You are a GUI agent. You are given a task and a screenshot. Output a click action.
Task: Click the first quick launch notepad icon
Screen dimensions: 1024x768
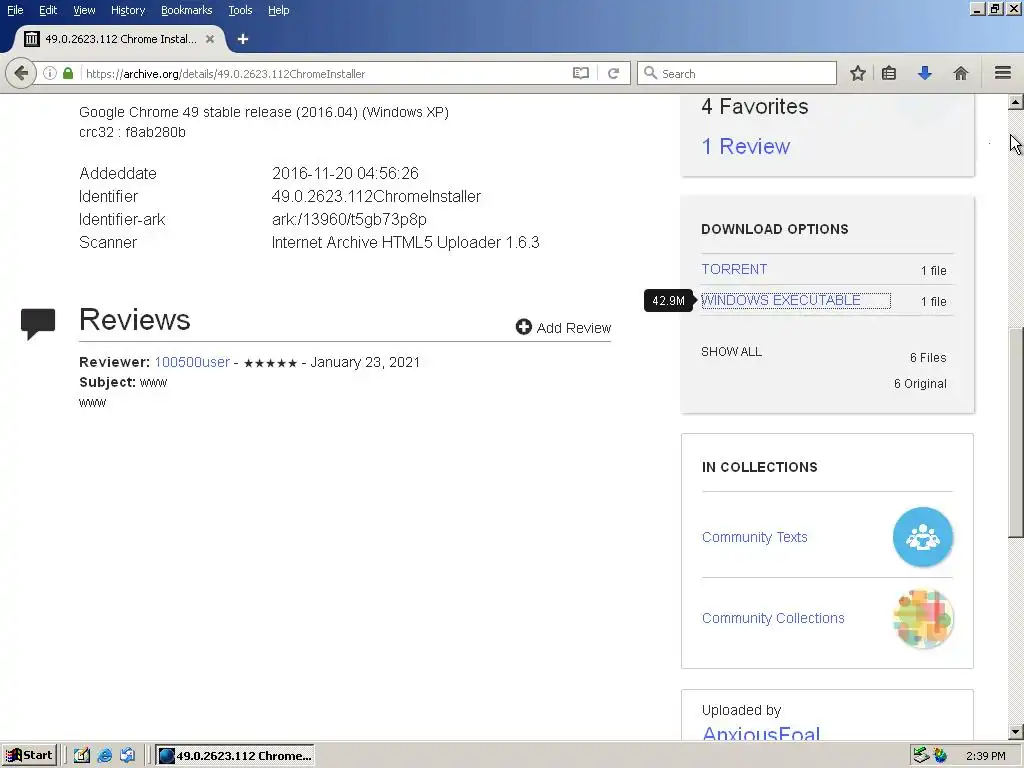(82, 756)
